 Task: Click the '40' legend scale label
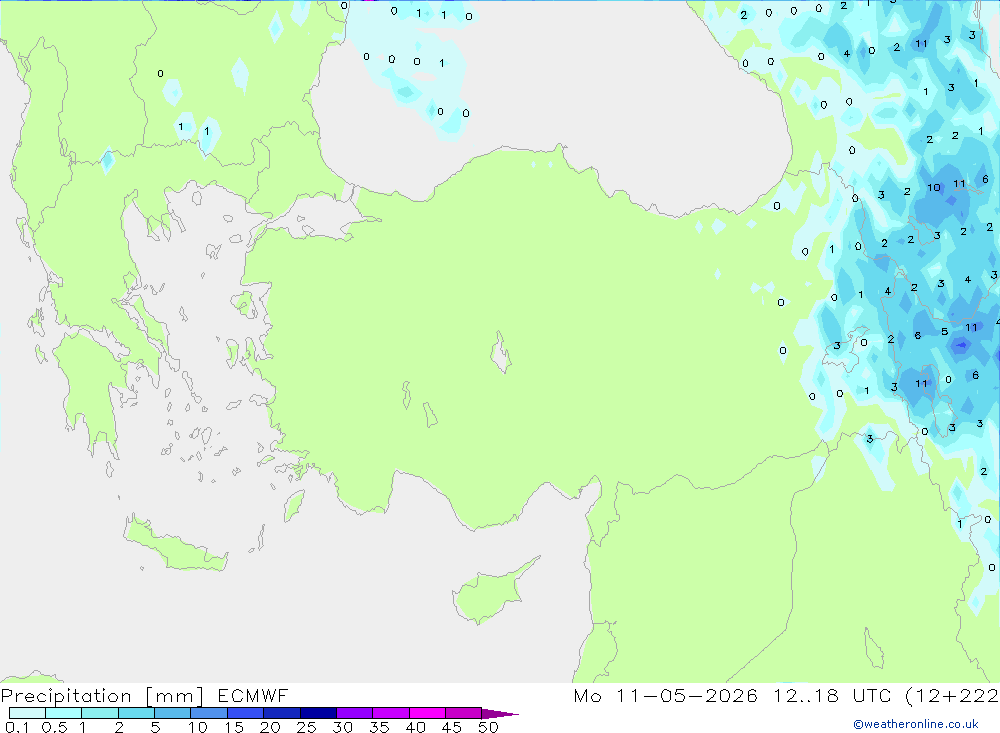[x=415, y=727]
